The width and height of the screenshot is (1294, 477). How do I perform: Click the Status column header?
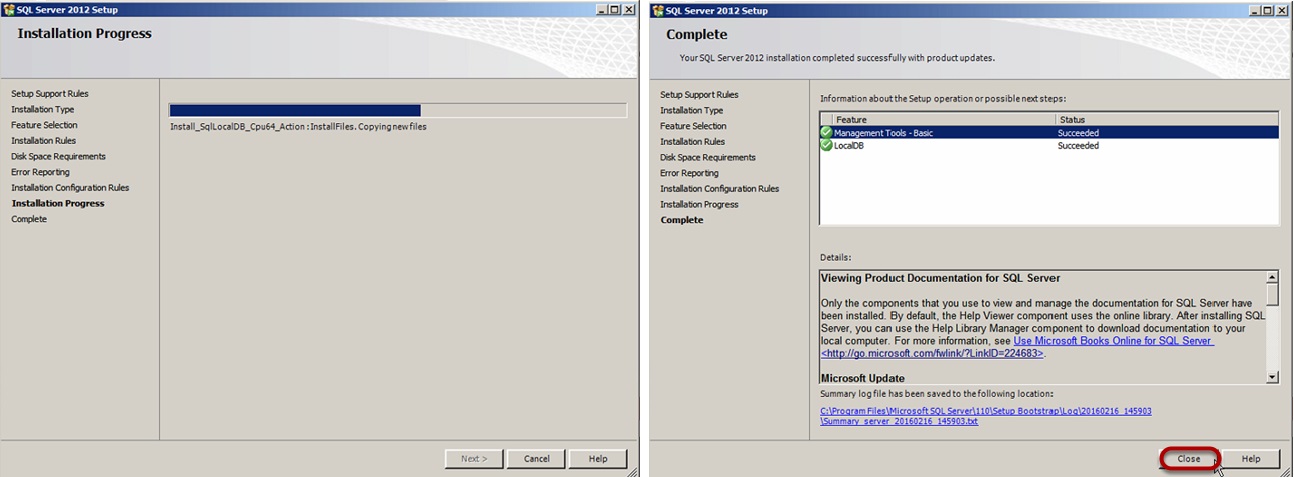[1167, 119]
